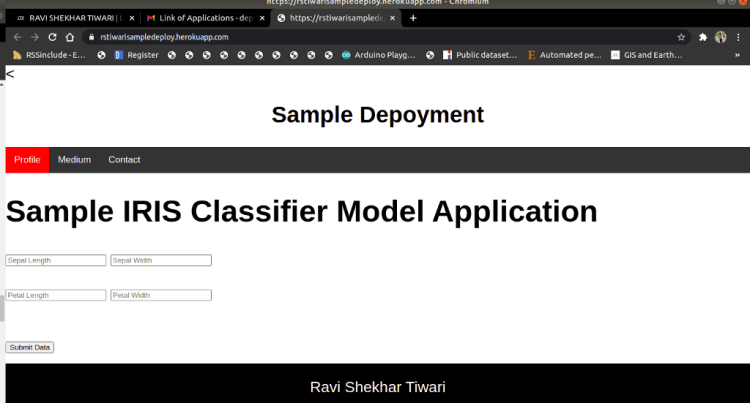Open a new tab with plus icon

414,18
